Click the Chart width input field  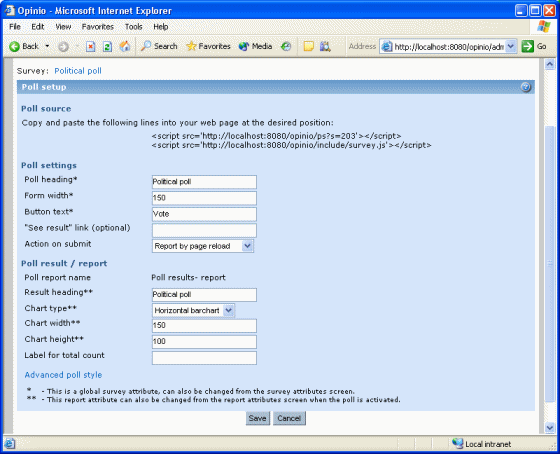coord(204,325)
